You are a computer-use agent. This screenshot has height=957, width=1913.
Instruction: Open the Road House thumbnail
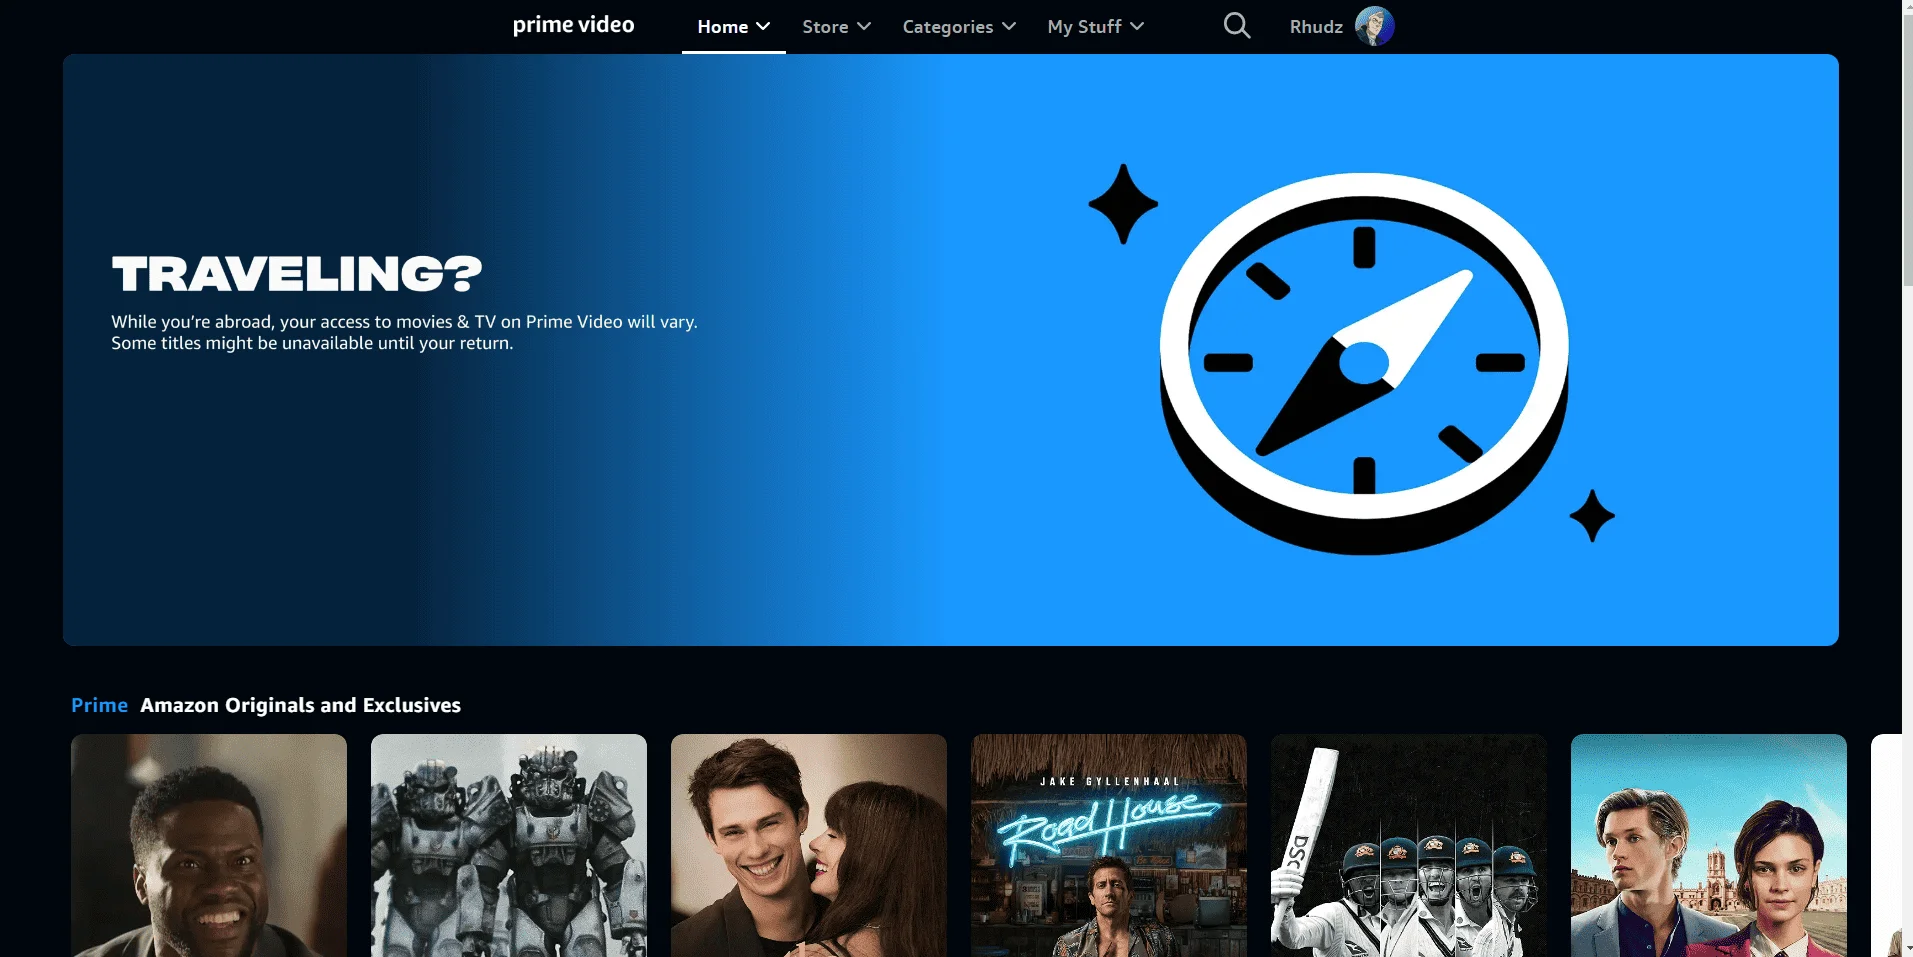[1109, 845]
